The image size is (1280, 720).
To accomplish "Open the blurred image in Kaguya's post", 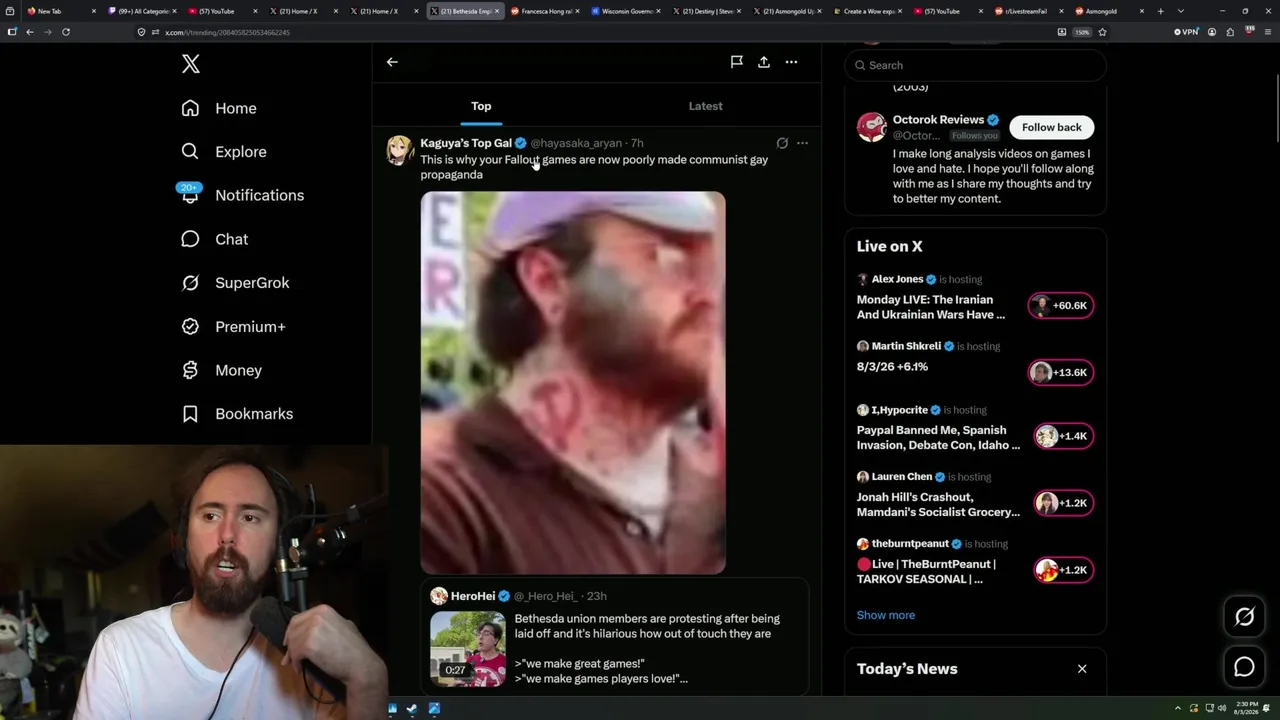I will coord(573,383).
